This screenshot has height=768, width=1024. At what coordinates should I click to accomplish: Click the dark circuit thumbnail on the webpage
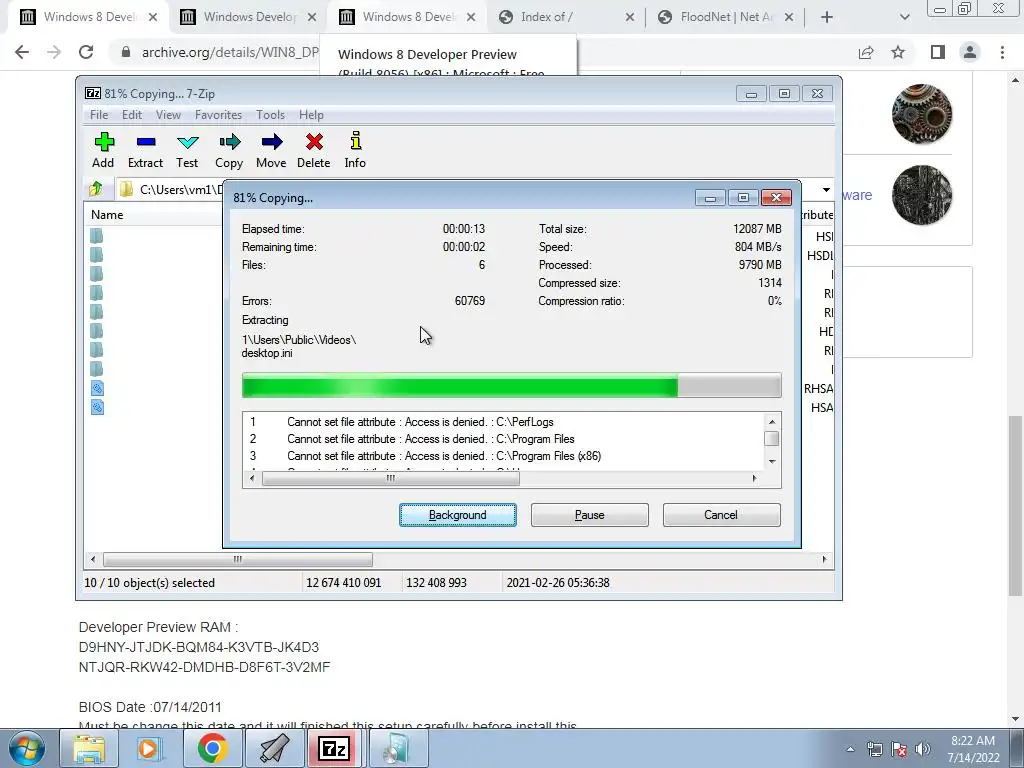click(x=921, y=195)
